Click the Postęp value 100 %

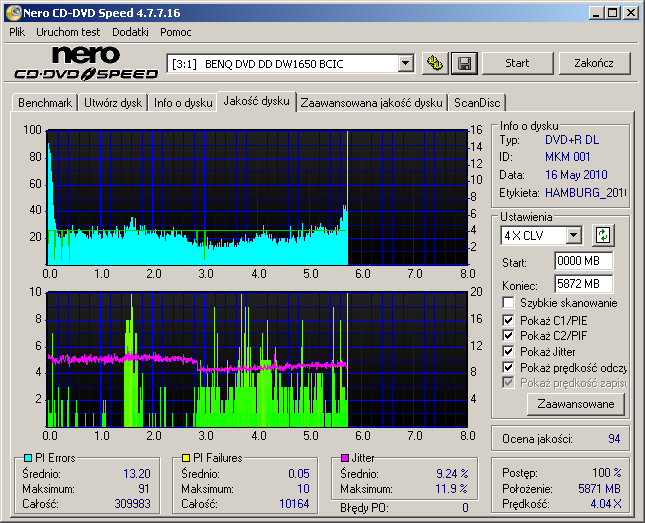coord(607,473)
